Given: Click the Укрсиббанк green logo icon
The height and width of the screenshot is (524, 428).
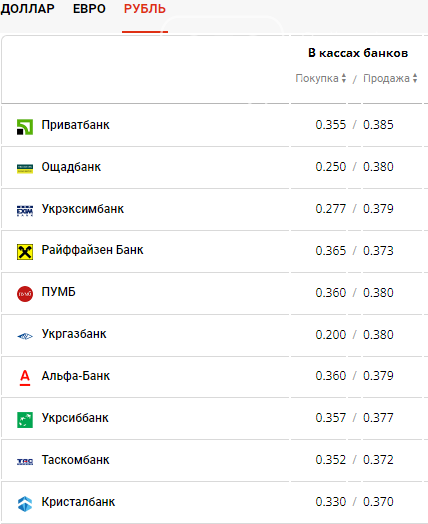Looking at the screenshot, I should (x=25, y=420).
